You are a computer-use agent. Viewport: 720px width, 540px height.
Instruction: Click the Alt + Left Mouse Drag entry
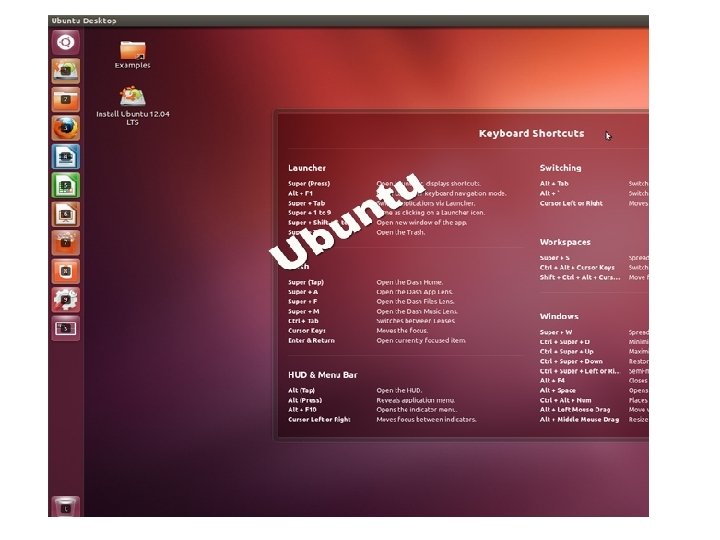tap(574, 410)
